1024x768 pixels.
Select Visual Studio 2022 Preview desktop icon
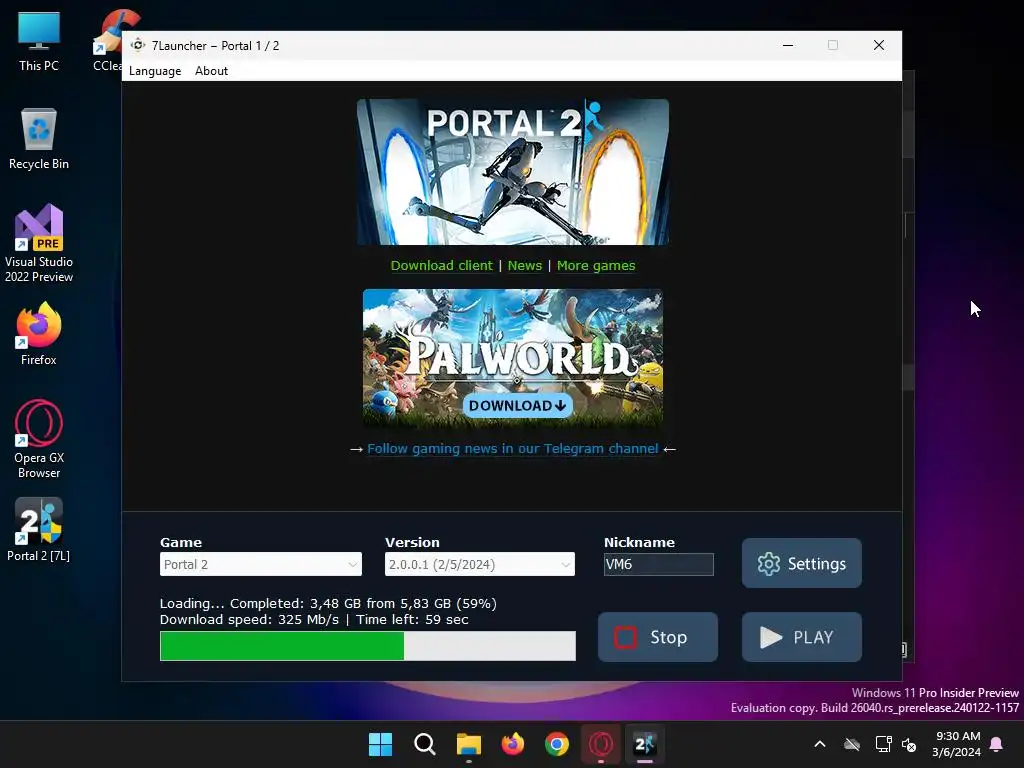[39, 244]
